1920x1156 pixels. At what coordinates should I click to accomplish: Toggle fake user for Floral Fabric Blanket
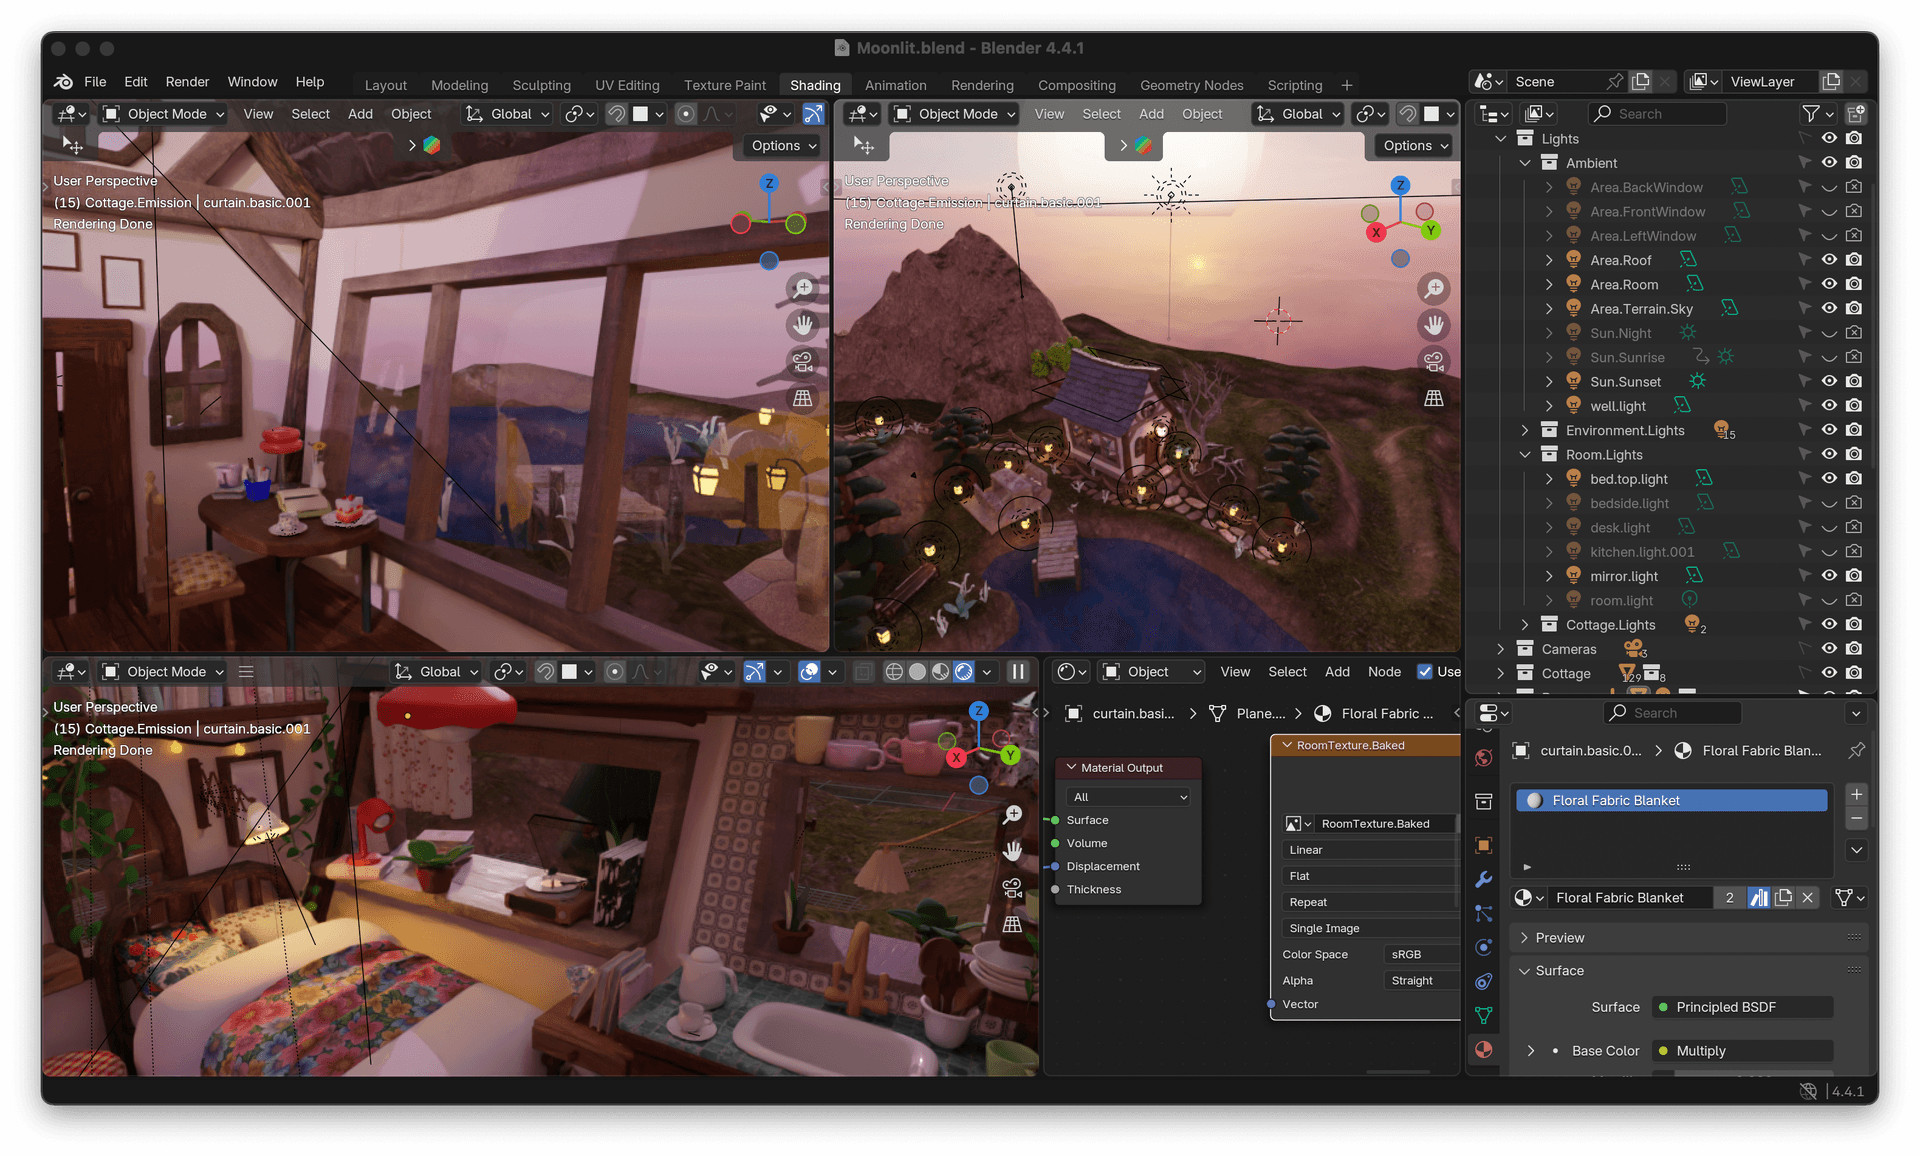pyautogui.click(x=1759, y=898)
